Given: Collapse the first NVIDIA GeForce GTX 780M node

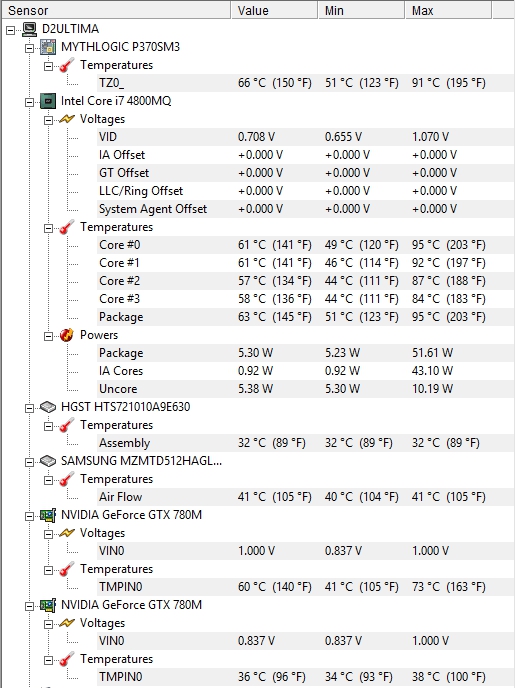Looking at the screenshot, I should click(x=29, y=516).
